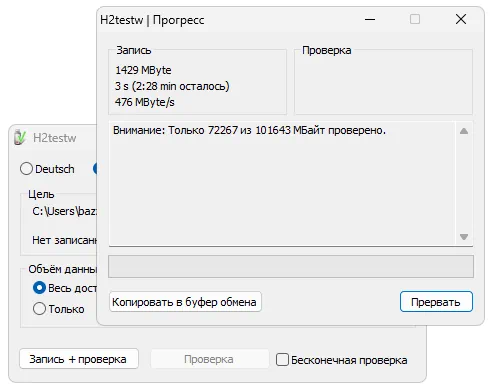Click the warning text 'Внимание: Только 72267 из 101643'
The image size is (490, 385).
click(x=249, y=130)
